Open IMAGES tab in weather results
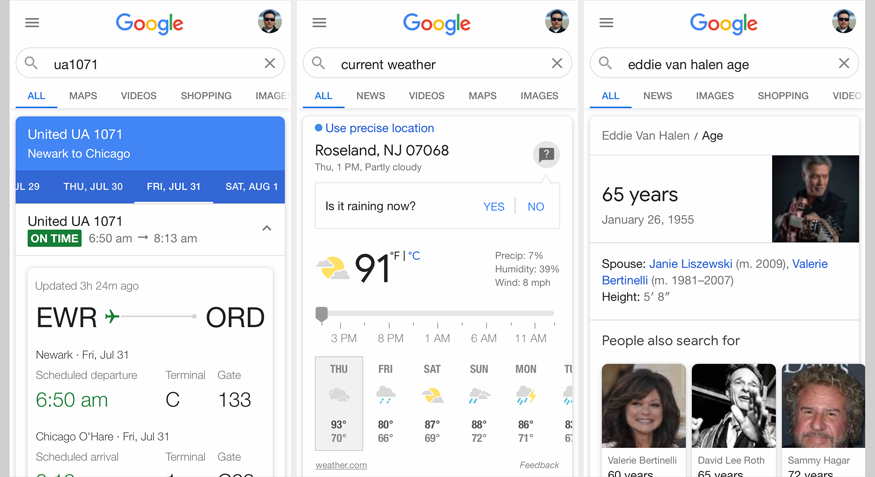This screenshot has width=875, height=477. tap(539, 96)
